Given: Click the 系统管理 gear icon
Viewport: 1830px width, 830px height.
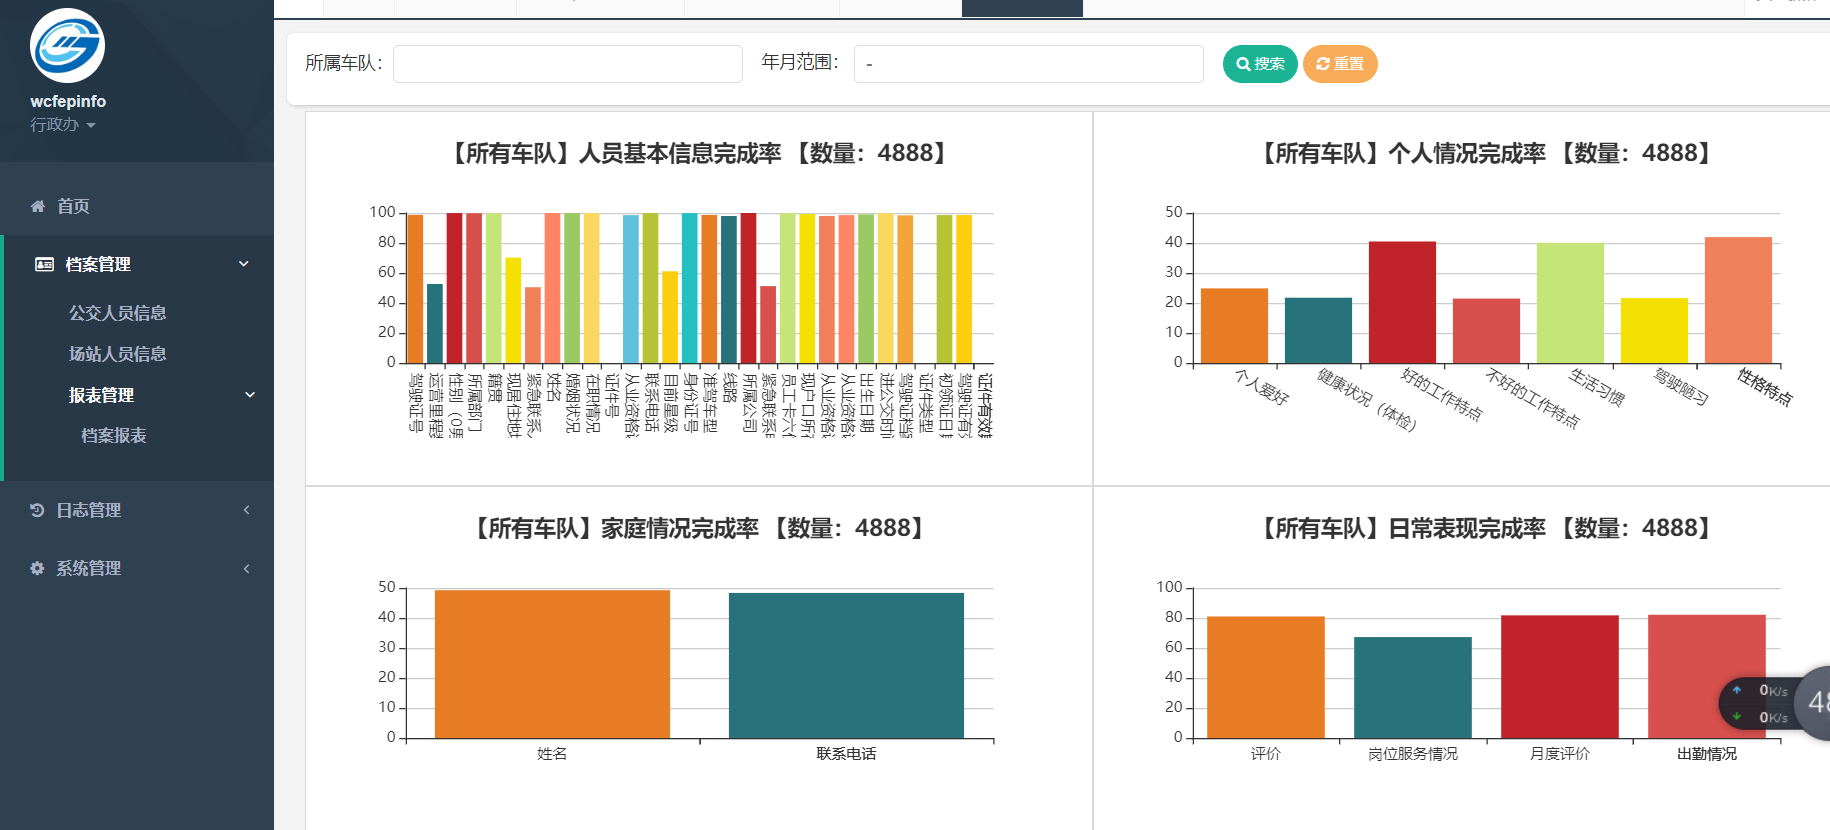Looking at the screenshot, I should click(37, 568).
